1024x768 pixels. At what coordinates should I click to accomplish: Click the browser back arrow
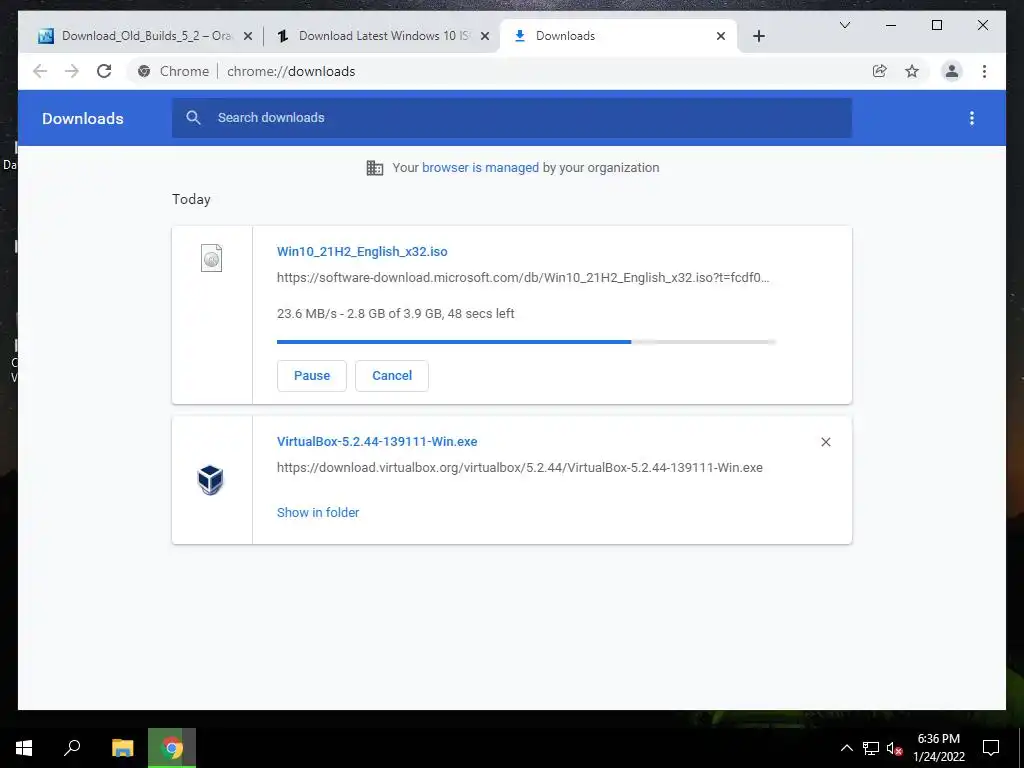40,71
